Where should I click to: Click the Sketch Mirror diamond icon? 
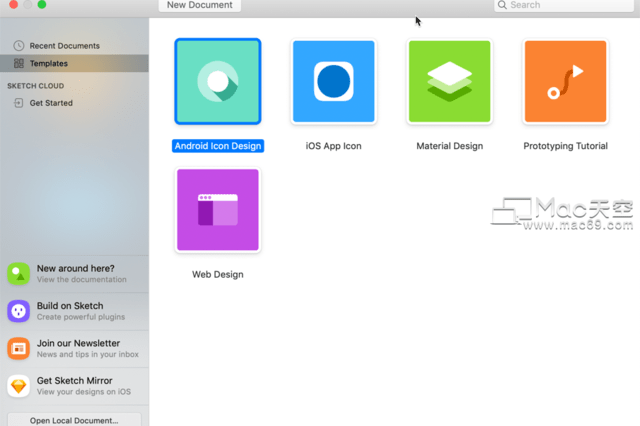[18, 386]
